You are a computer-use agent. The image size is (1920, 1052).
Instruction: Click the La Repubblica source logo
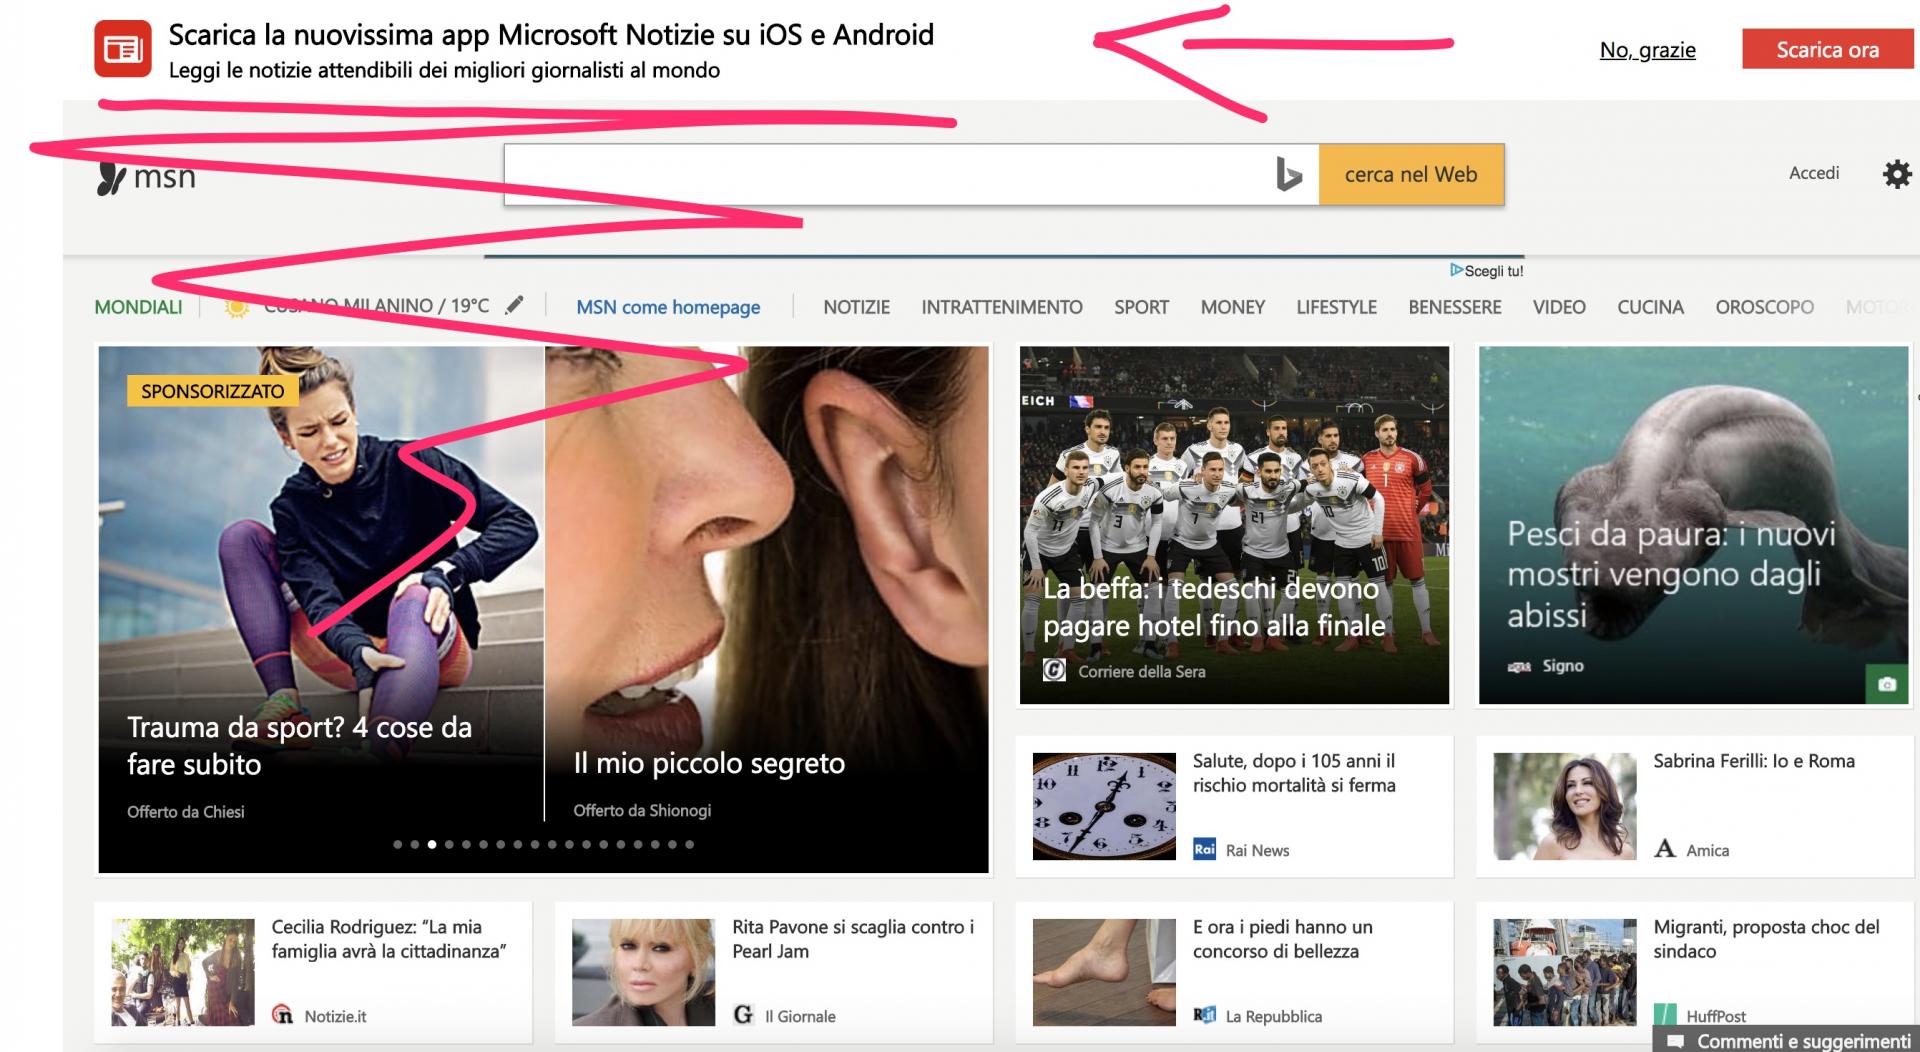click(1204, 1015)
